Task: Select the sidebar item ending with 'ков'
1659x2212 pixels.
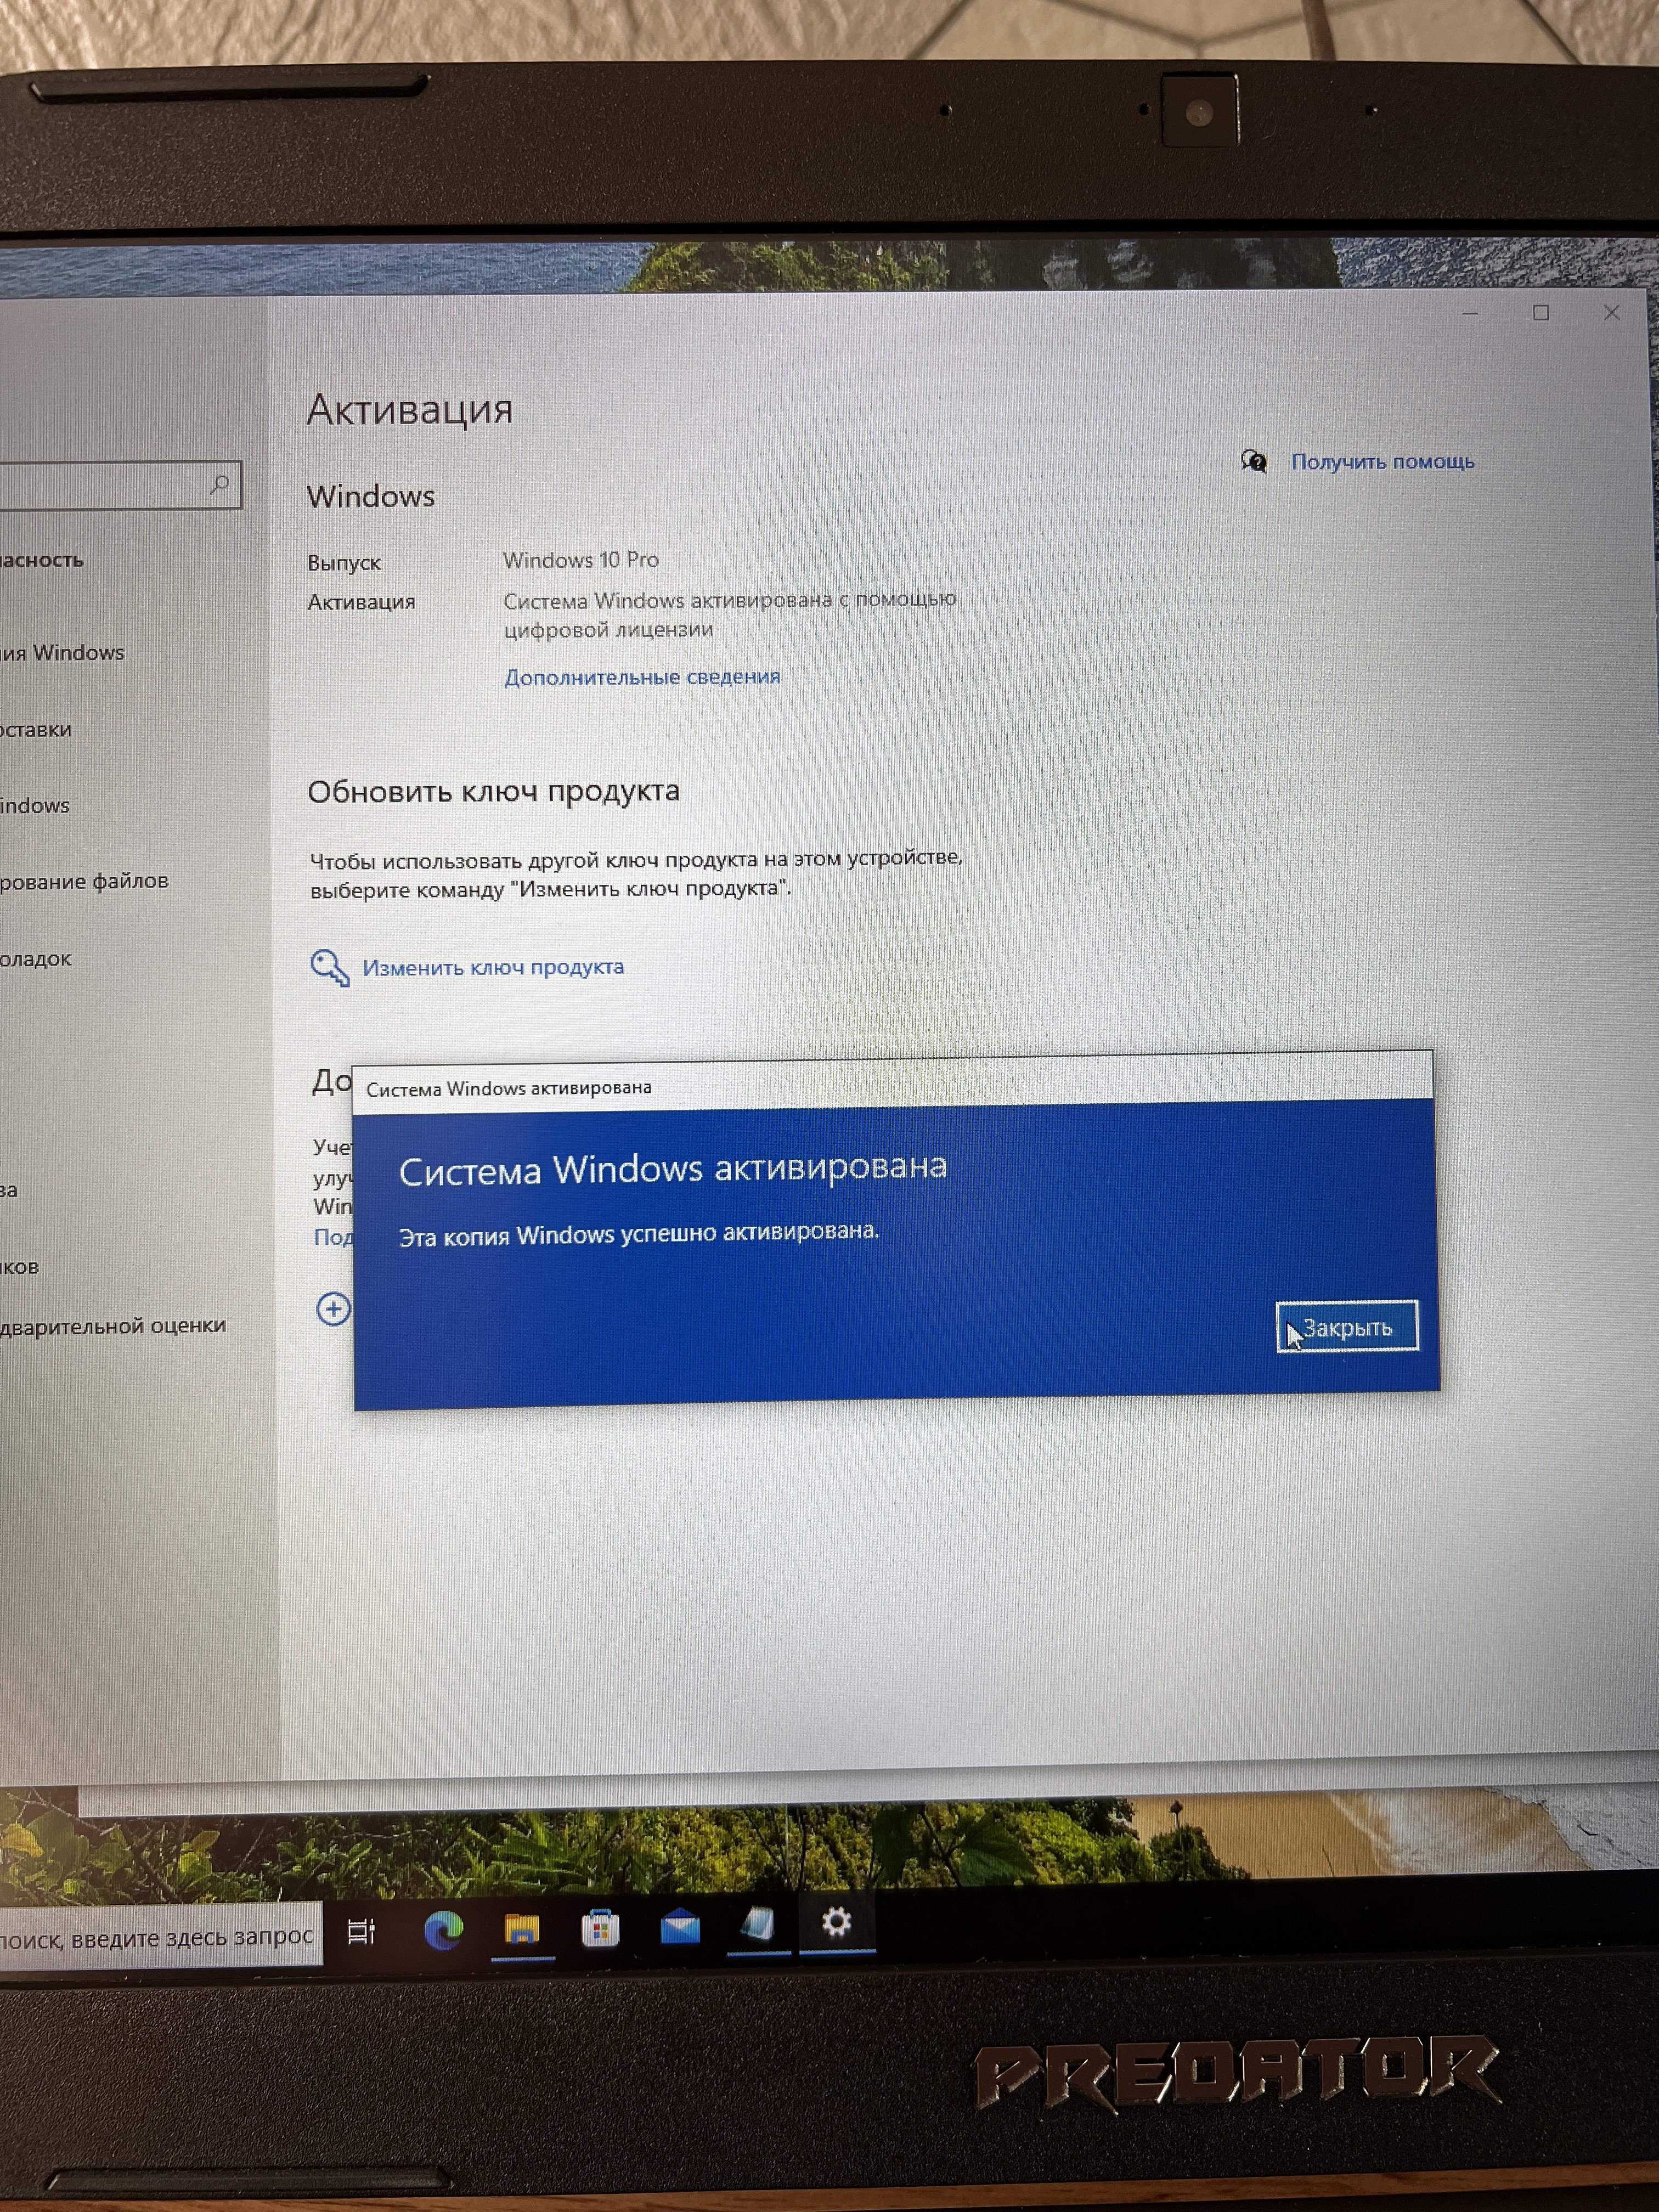Action: pyautogui.click(x=20, y=1267)
